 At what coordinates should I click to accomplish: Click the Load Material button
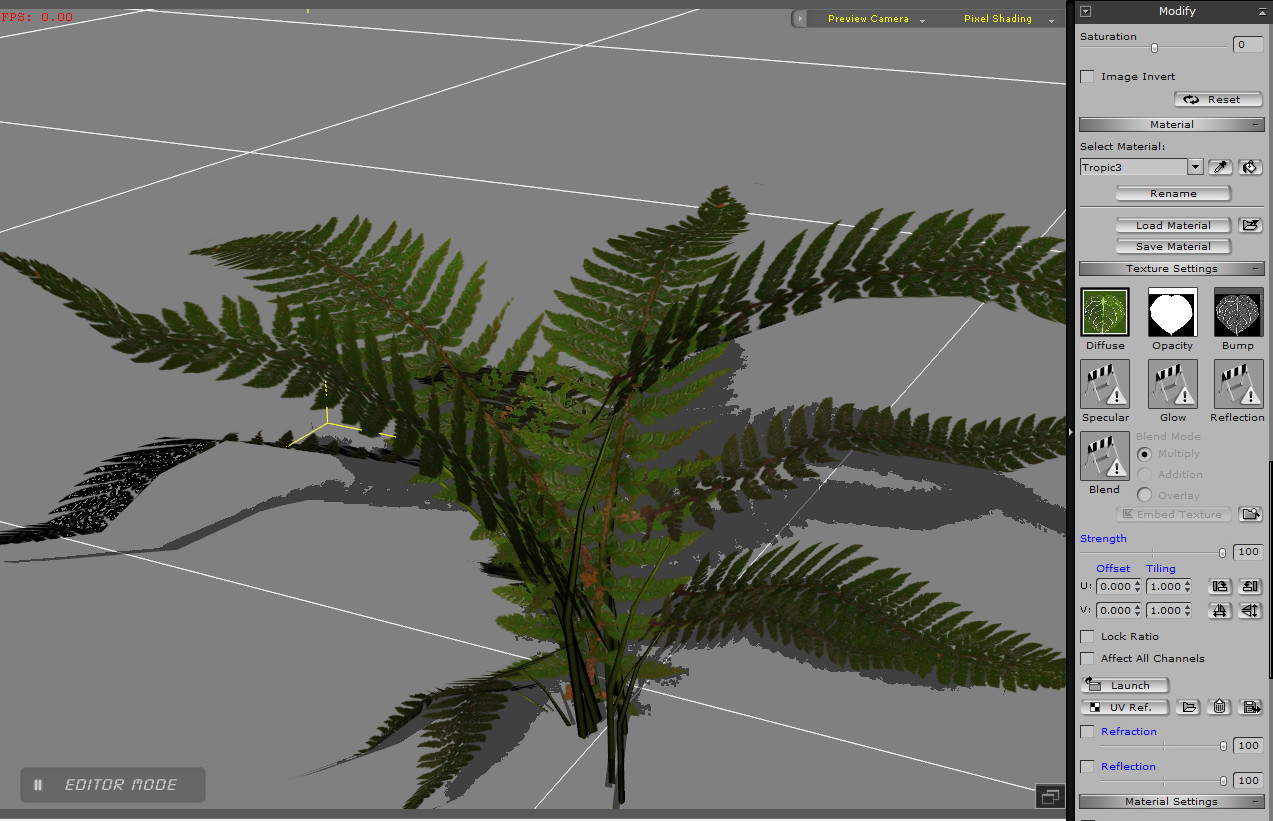(x=1173, y=225)
